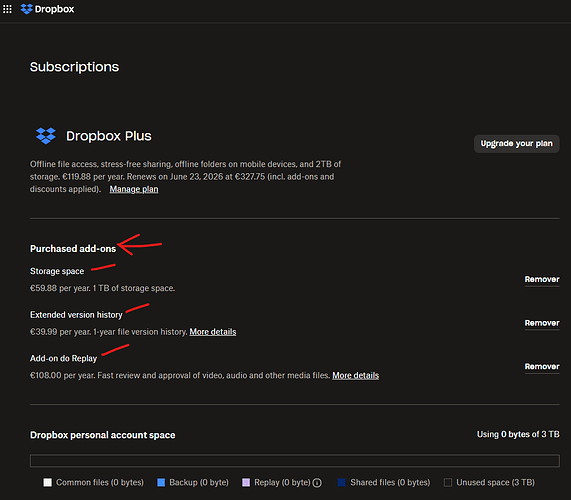Click the Replay purple color swatch
The image size is (571, 500).
[246, 483]
